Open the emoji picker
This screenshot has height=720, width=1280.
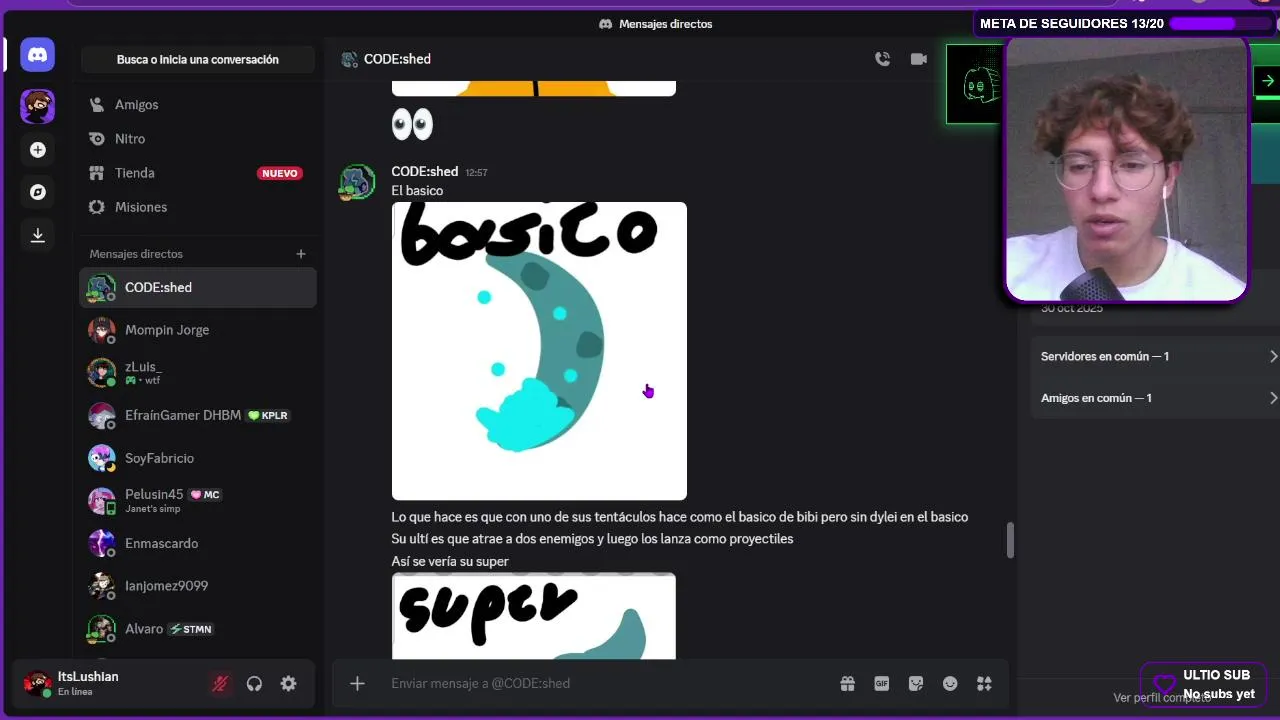[950, 684]
